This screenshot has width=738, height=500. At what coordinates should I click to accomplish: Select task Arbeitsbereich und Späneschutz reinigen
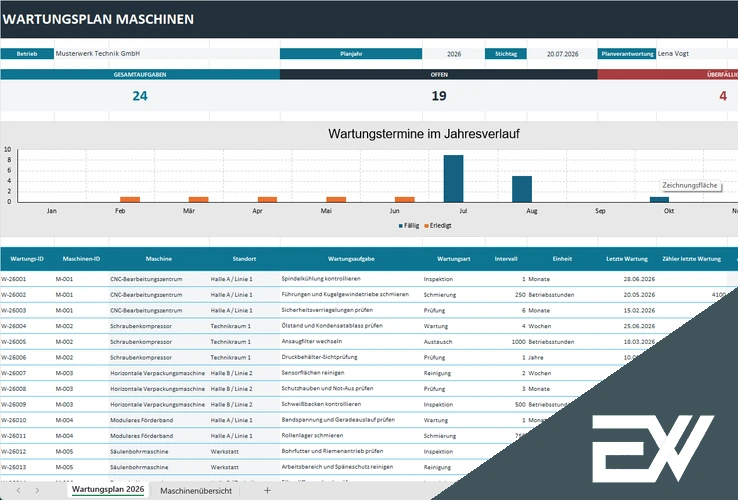coord(351,467)
